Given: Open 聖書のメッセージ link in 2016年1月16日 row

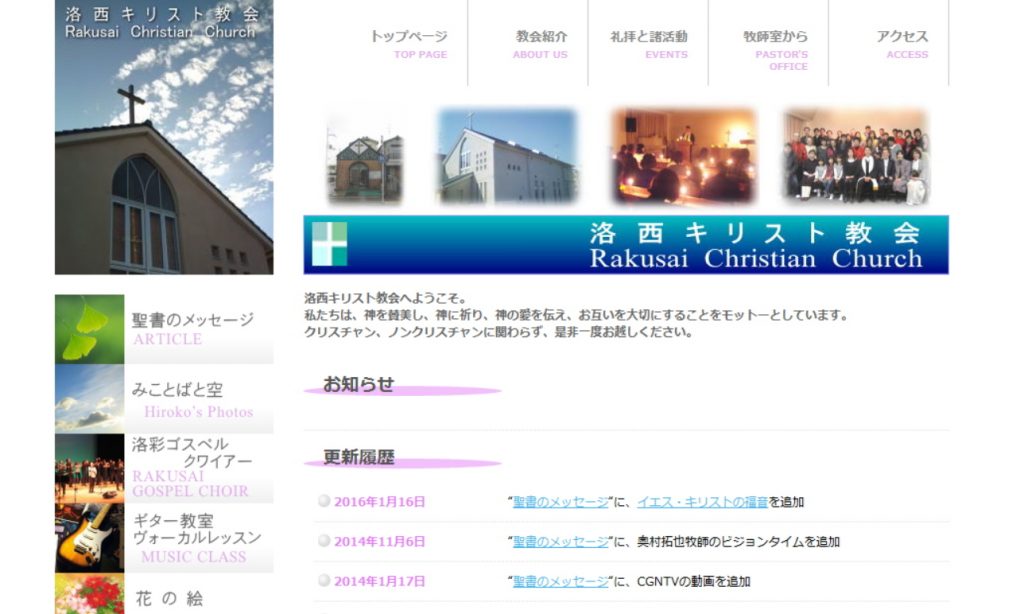Looking at the screenshot, I should (560, 502).
